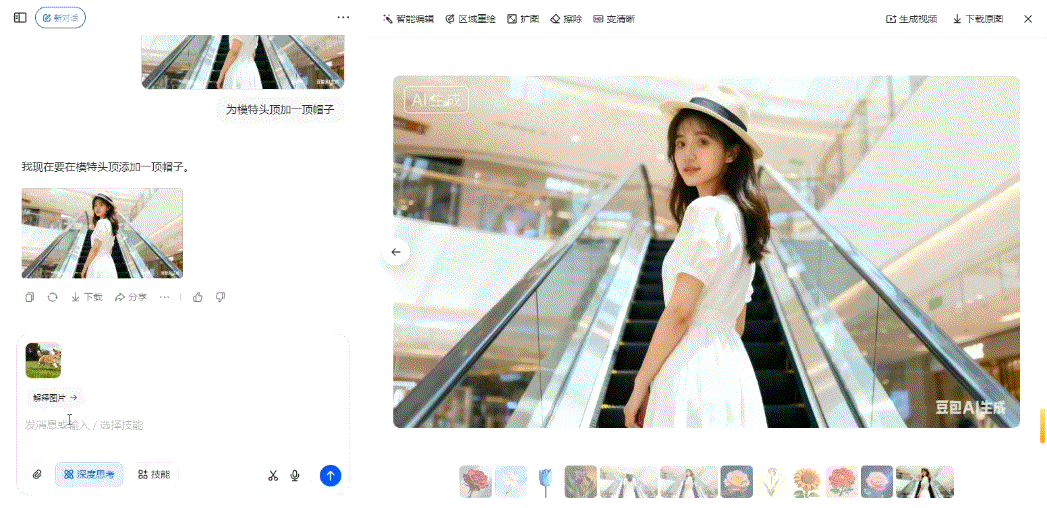1047x508 pixels.
Task: Open more options beside 分享
Action: (x=164, y=297)
